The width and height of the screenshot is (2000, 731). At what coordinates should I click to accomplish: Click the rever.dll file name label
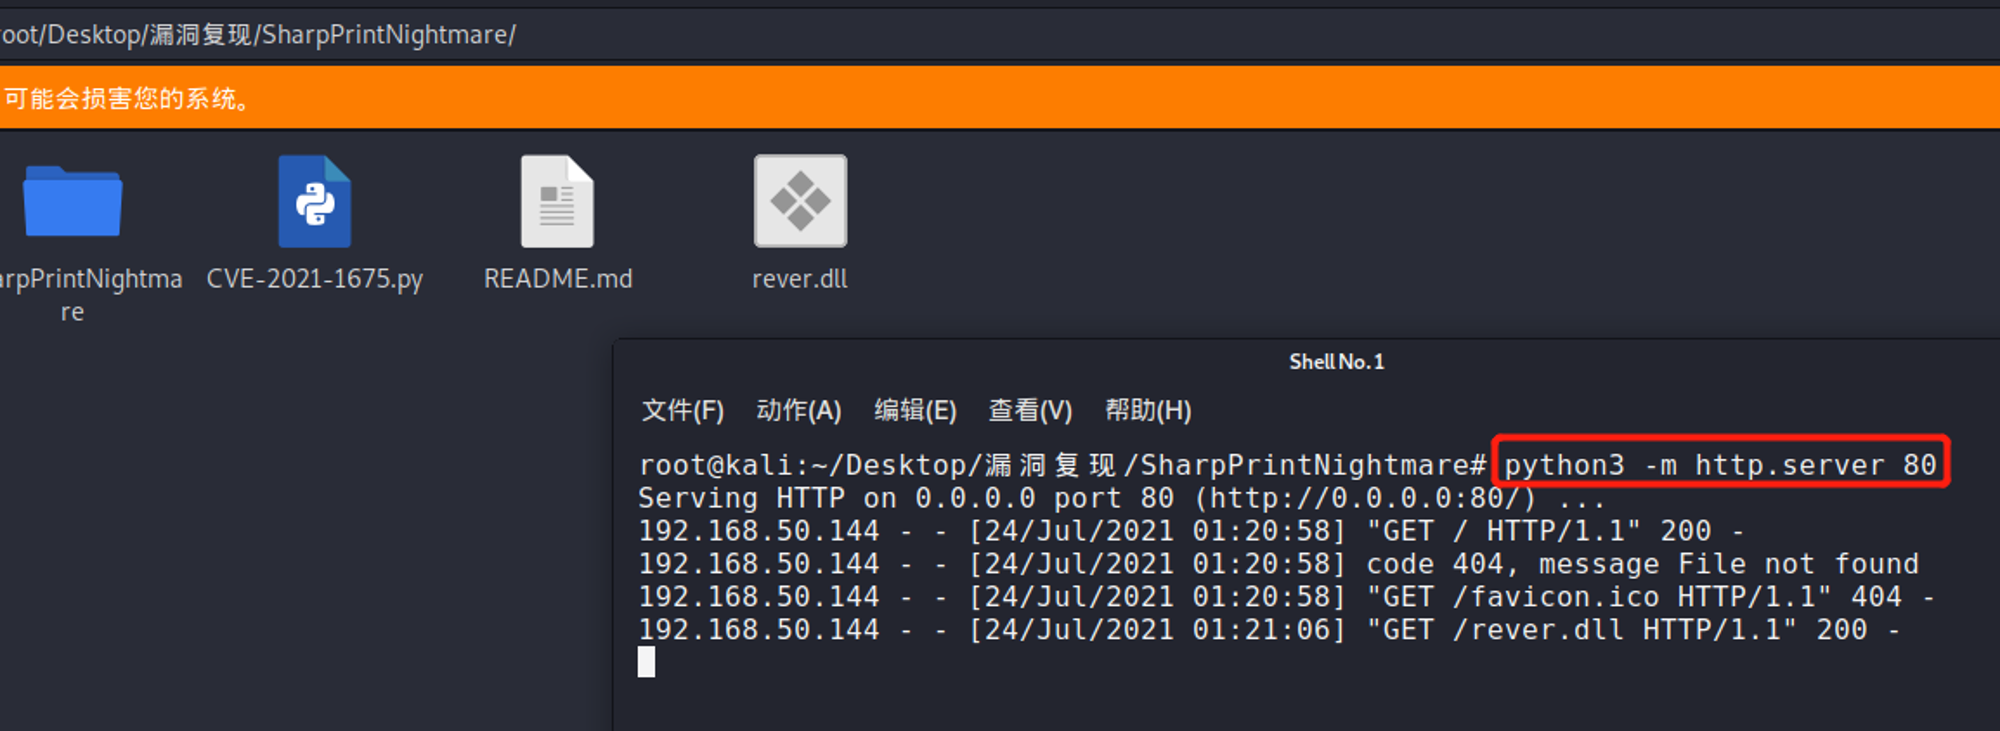point(800,279)
